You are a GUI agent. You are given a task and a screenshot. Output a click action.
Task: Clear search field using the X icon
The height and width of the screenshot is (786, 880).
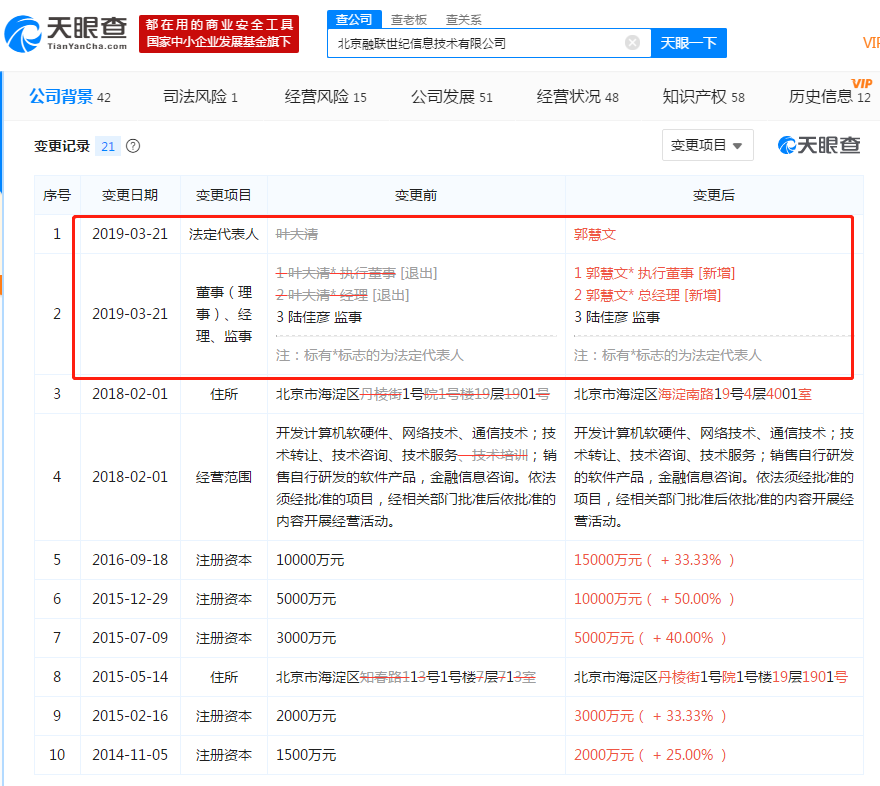632,42
